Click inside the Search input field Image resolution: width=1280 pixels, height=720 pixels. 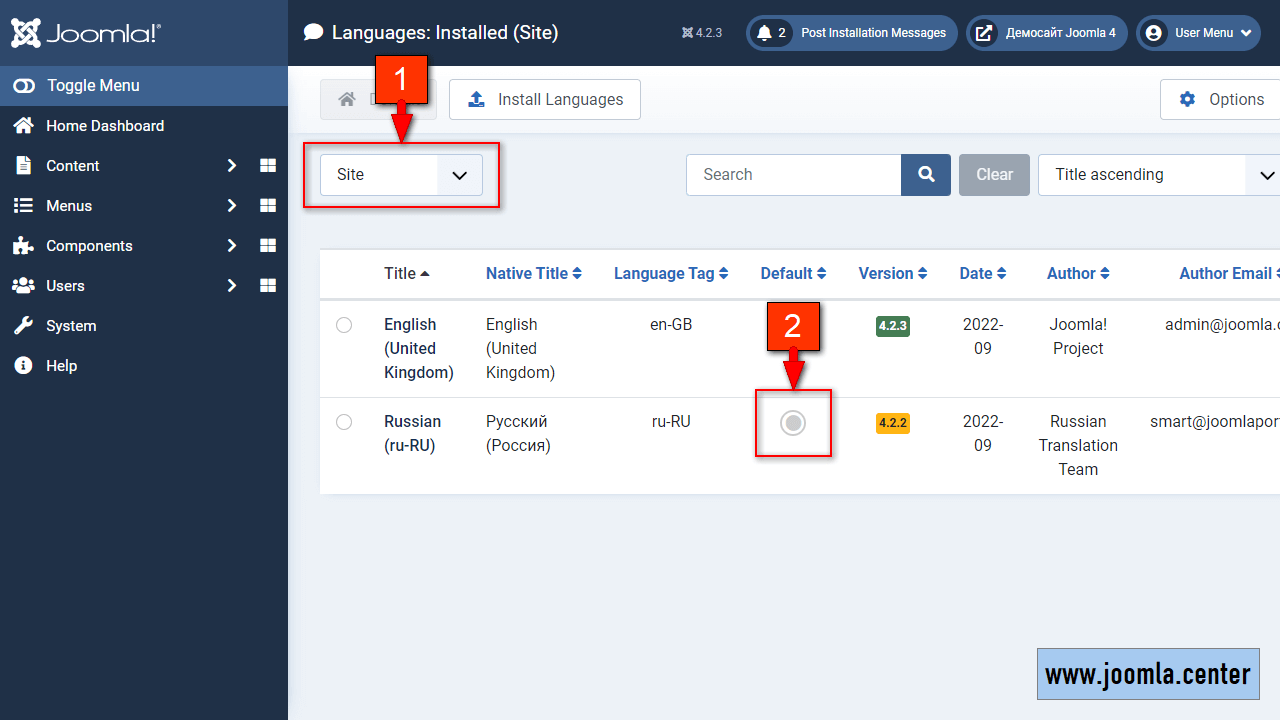point(793,175)
